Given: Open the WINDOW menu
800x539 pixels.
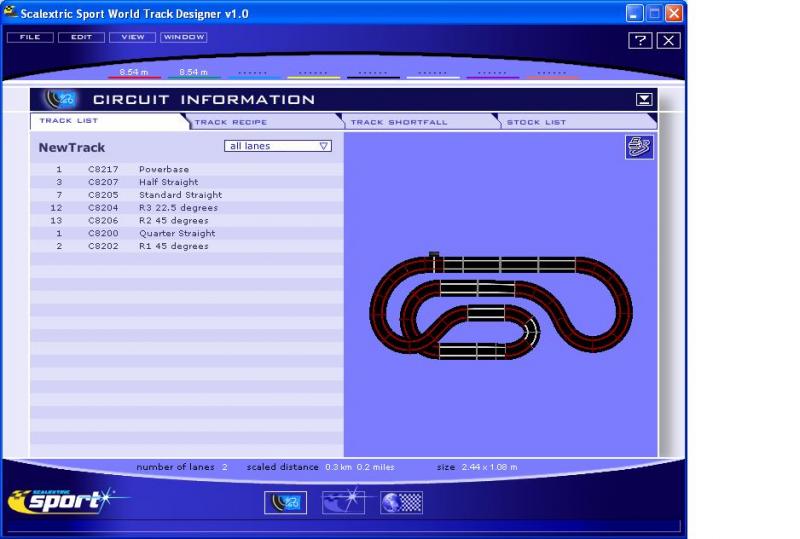Looking at the screenshot, I should [183, 37].
